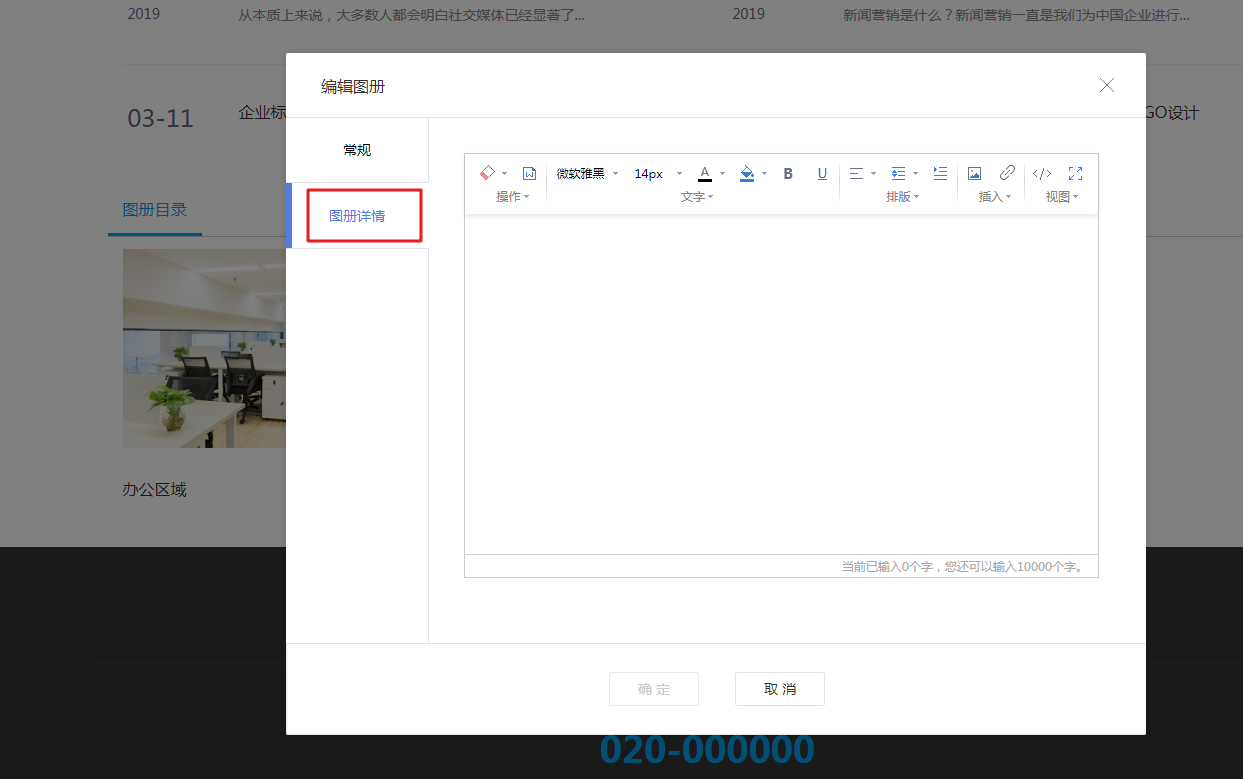Click the indent icon
This screenshot has height=779, width=1243.
pyautogui.click(x=940, y=173)
